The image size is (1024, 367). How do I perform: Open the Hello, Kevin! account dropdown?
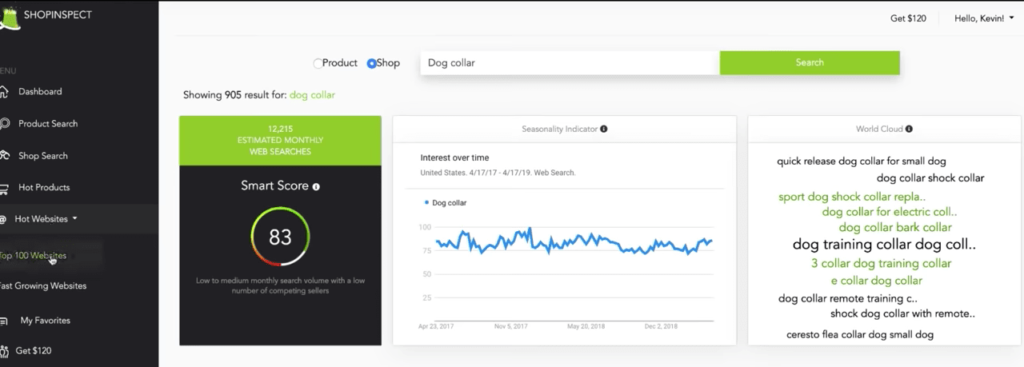click(984, 18)
